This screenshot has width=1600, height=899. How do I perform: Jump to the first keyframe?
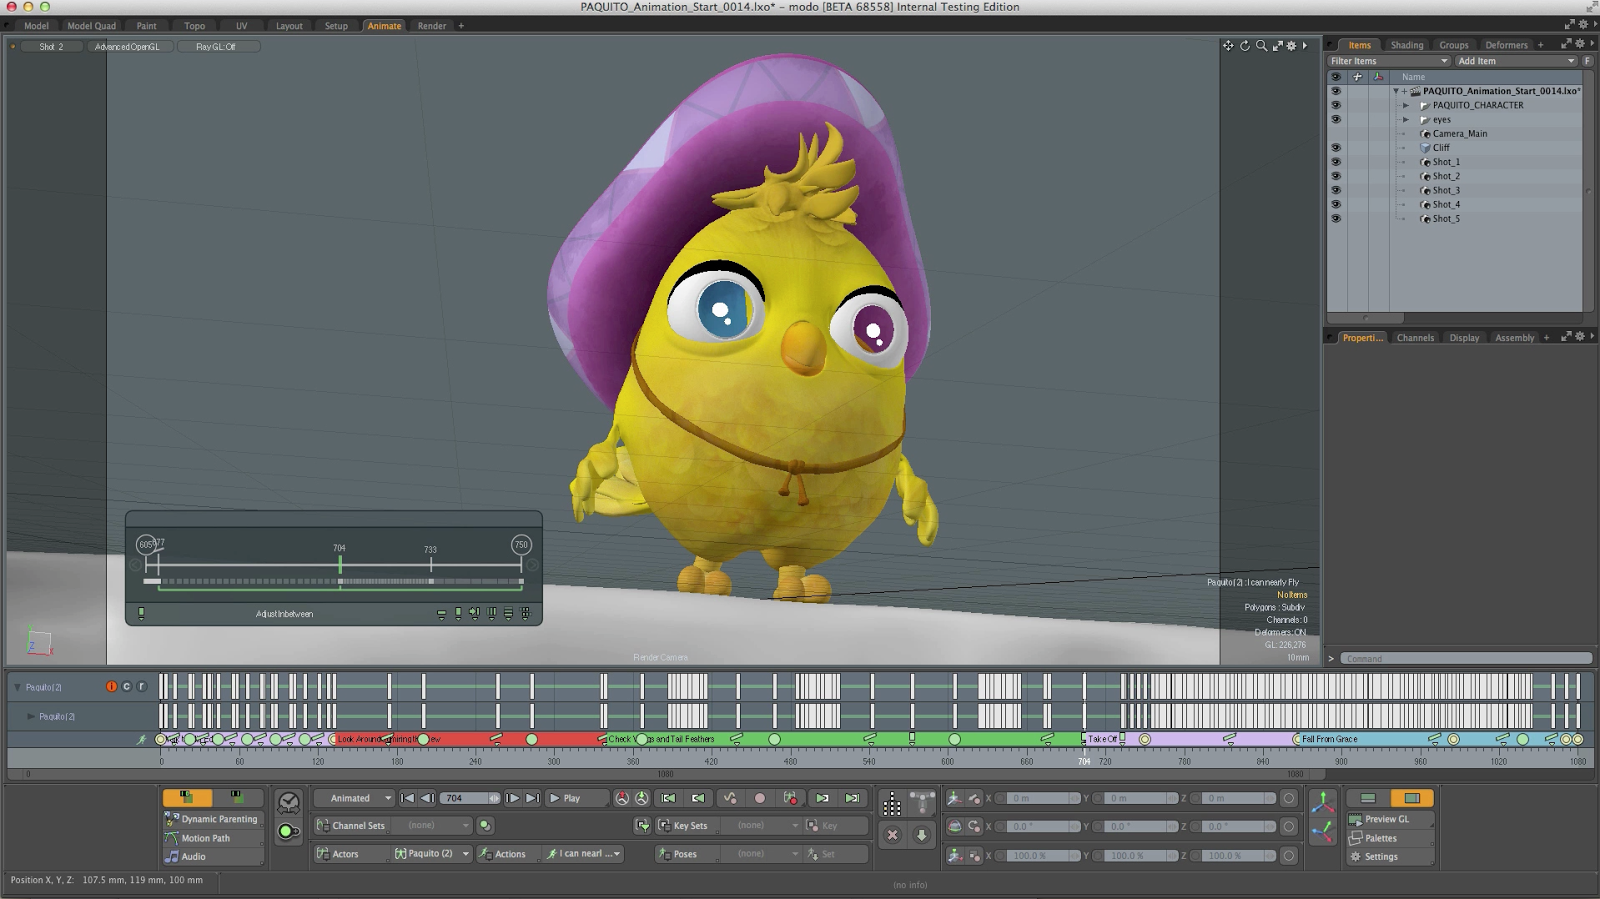coord(668,798)
